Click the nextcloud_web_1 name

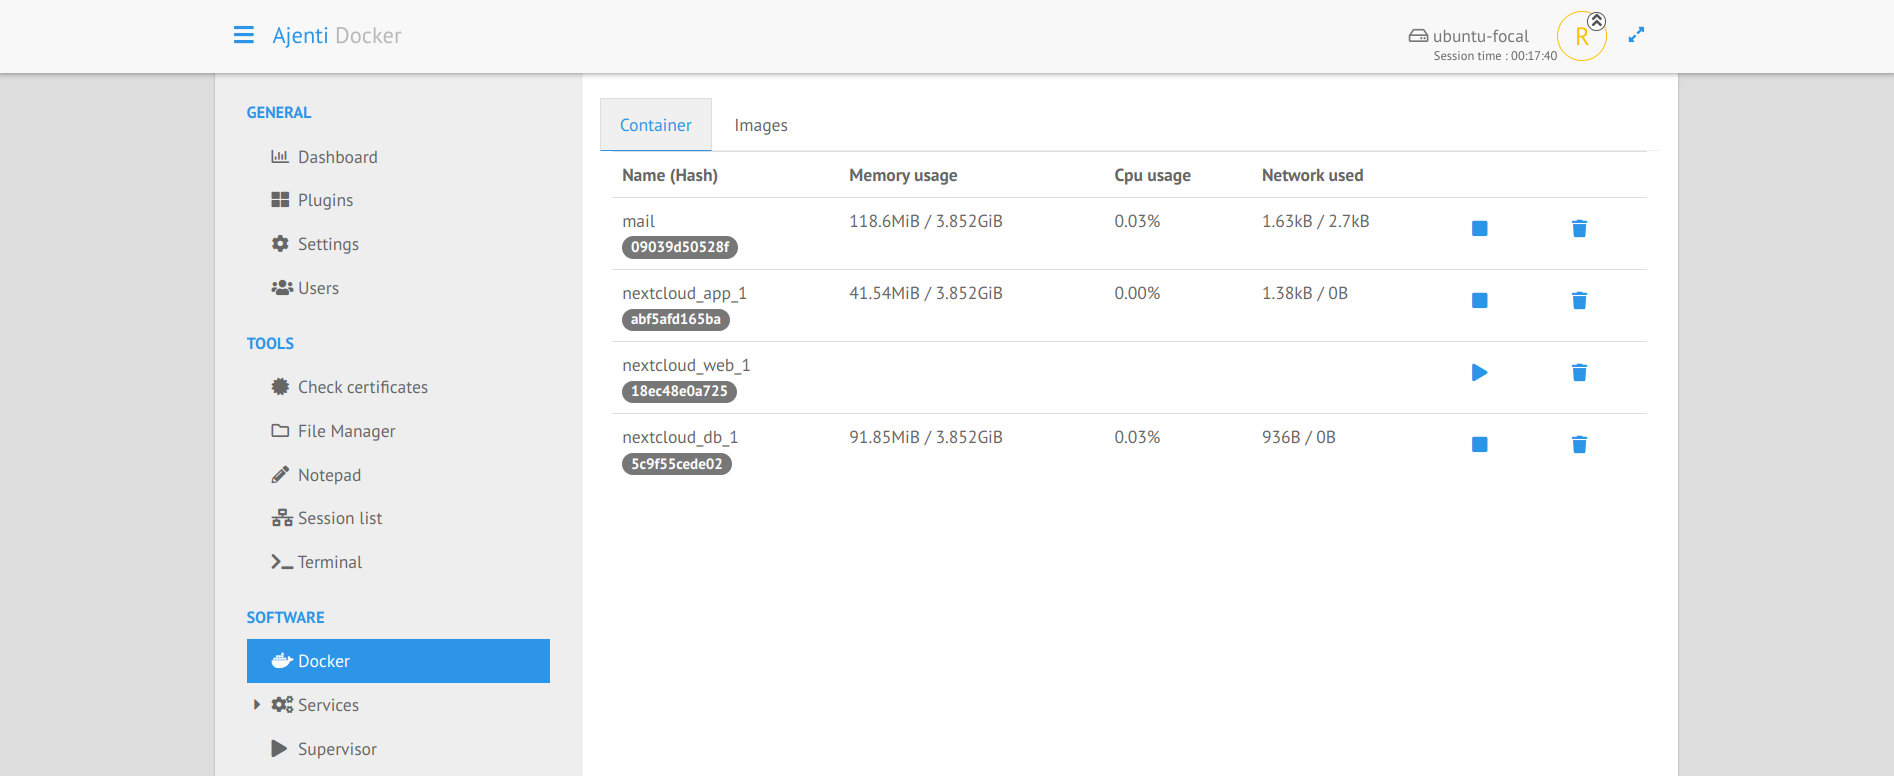point(686,365)
